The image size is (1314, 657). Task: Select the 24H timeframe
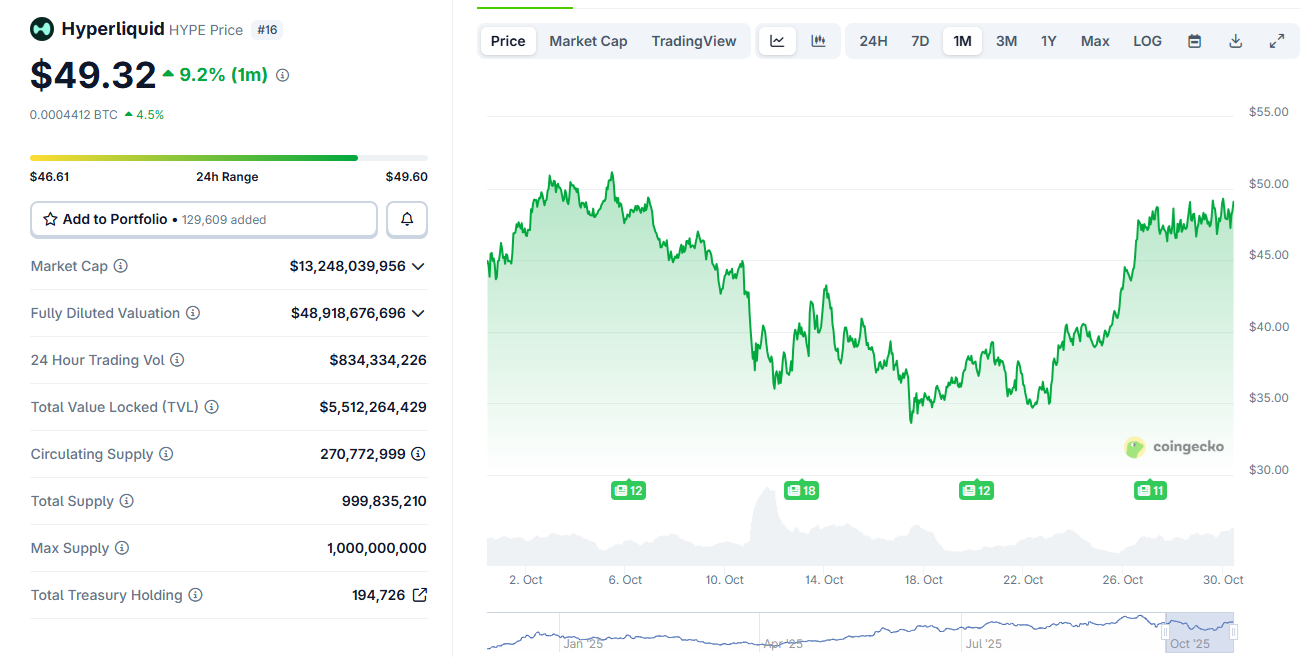[872, 41]
